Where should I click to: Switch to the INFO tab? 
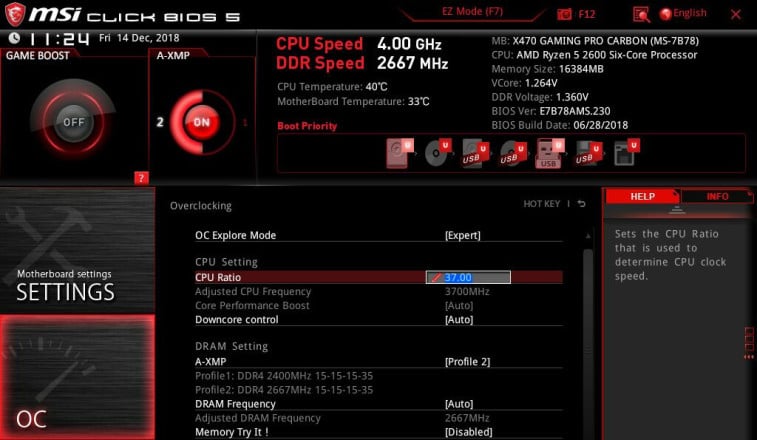(x=717, y=196)
